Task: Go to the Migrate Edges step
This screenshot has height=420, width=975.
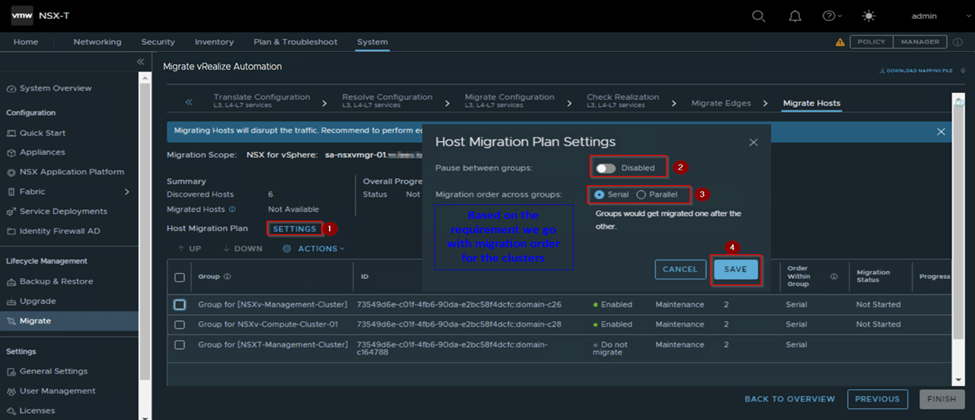Action: (x=720, y=103)
